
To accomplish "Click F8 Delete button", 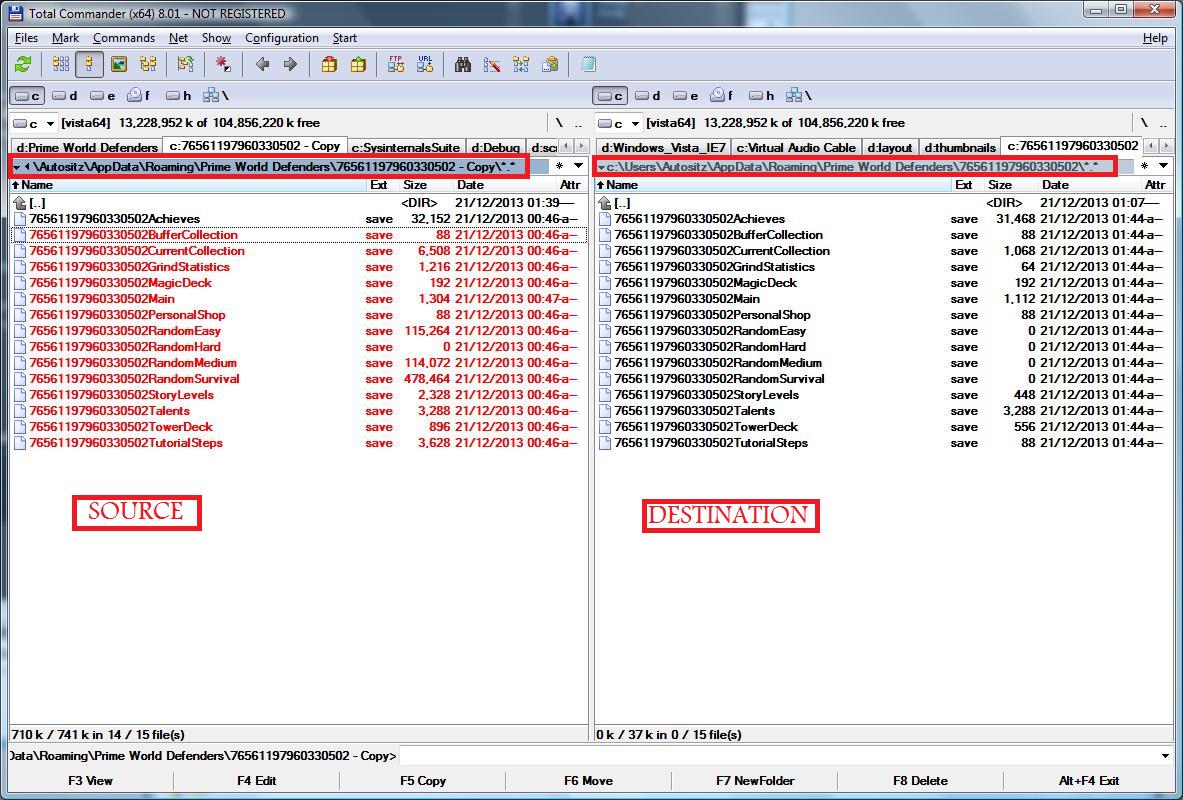I will (920, 781).
